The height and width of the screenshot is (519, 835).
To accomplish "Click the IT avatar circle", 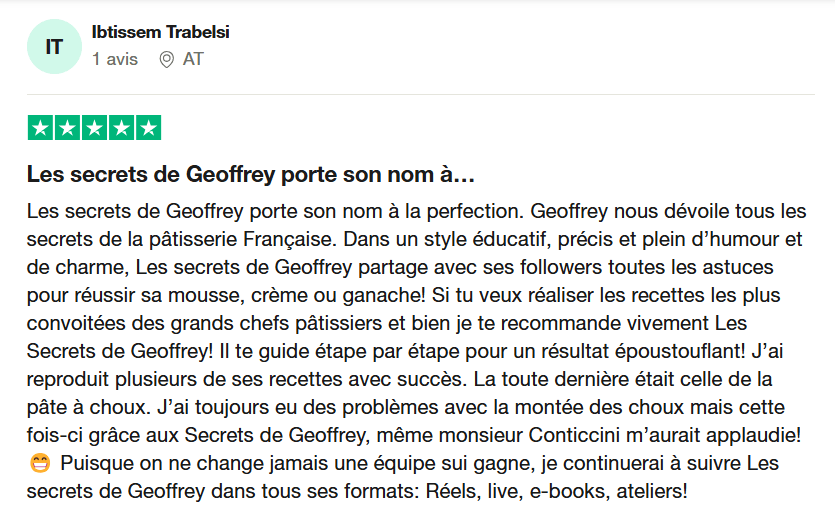I will coord(54,46).
